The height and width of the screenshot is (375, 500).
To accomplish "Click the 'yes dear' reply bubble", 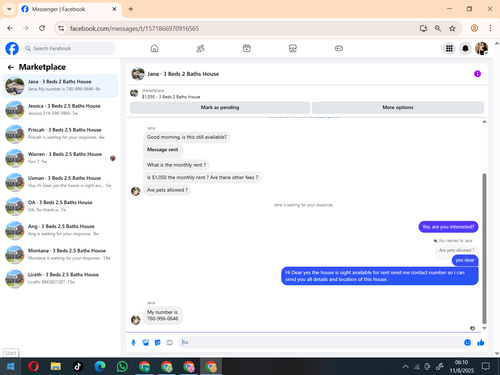I will [x=465, y=260].
